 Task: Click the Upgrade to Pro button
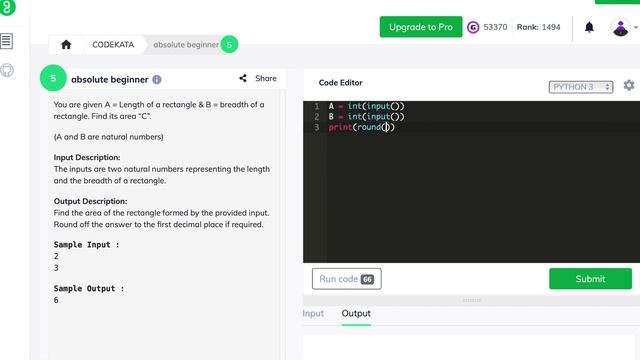pyautogui.click(x=421, y=27)
